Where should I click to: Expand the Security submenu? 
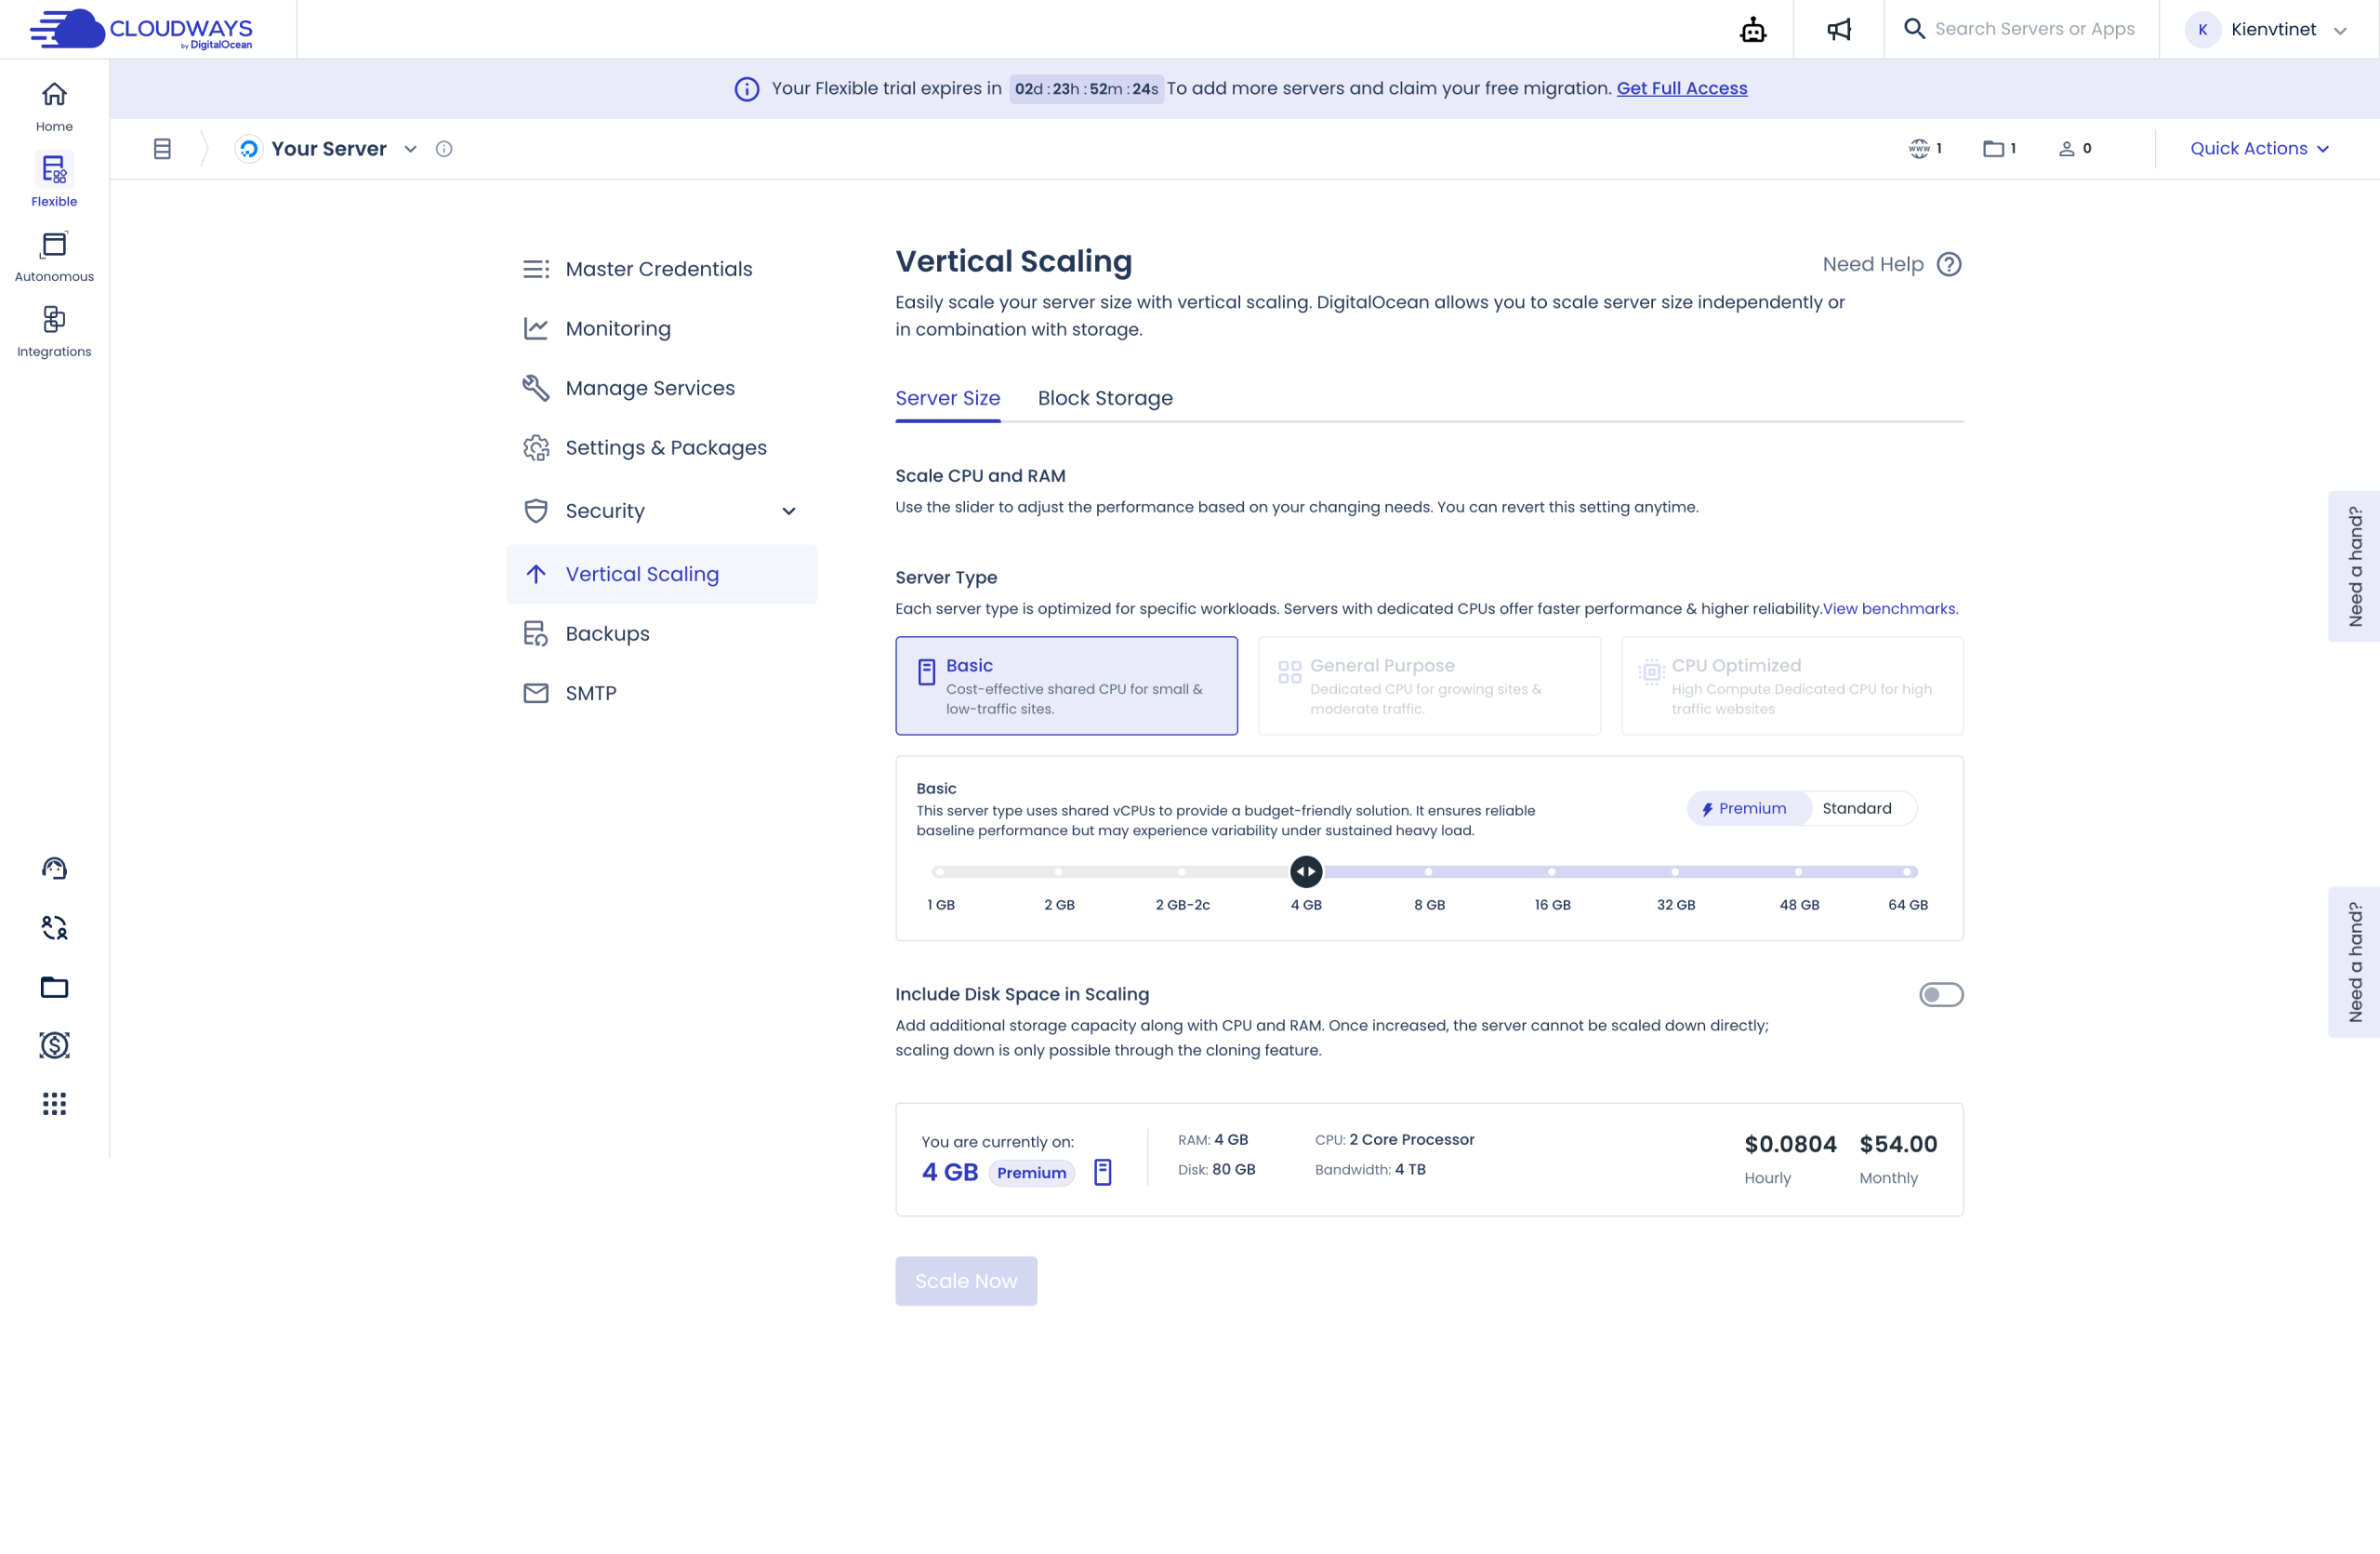tap(788, 511)
